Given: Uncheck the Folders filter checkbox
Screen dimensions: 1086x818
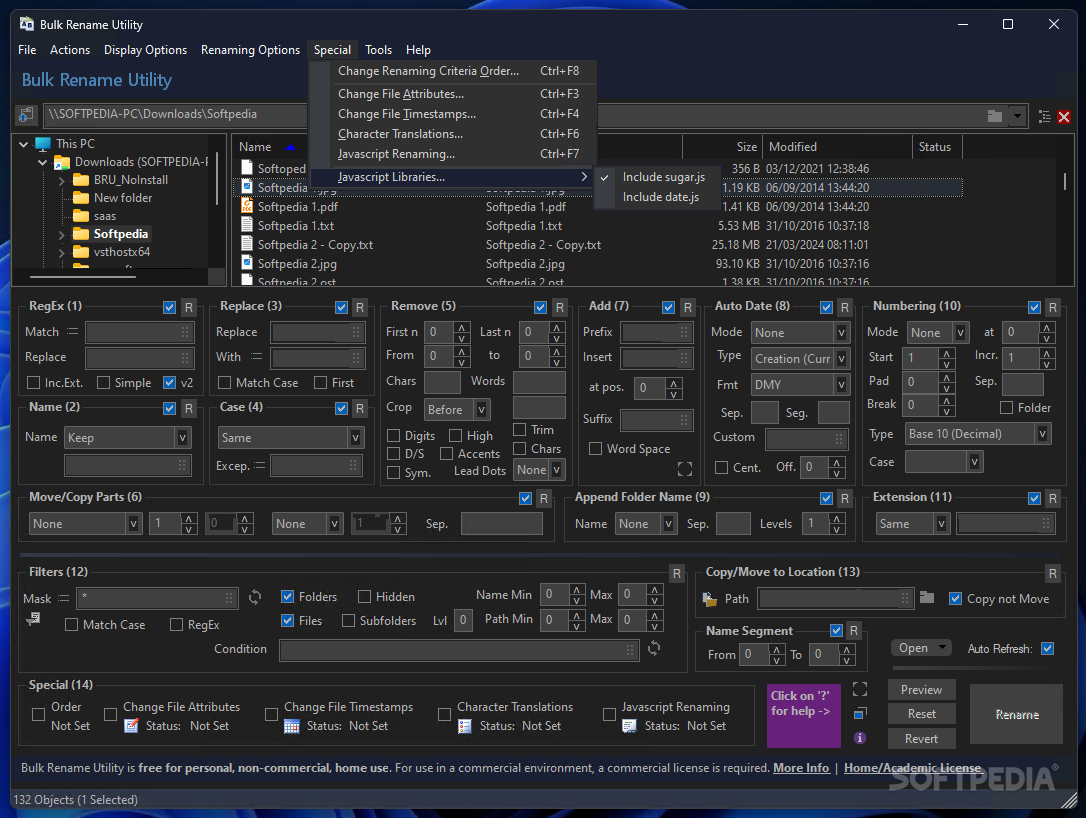Looking at the screenshot, I should [x=287, y=596].
